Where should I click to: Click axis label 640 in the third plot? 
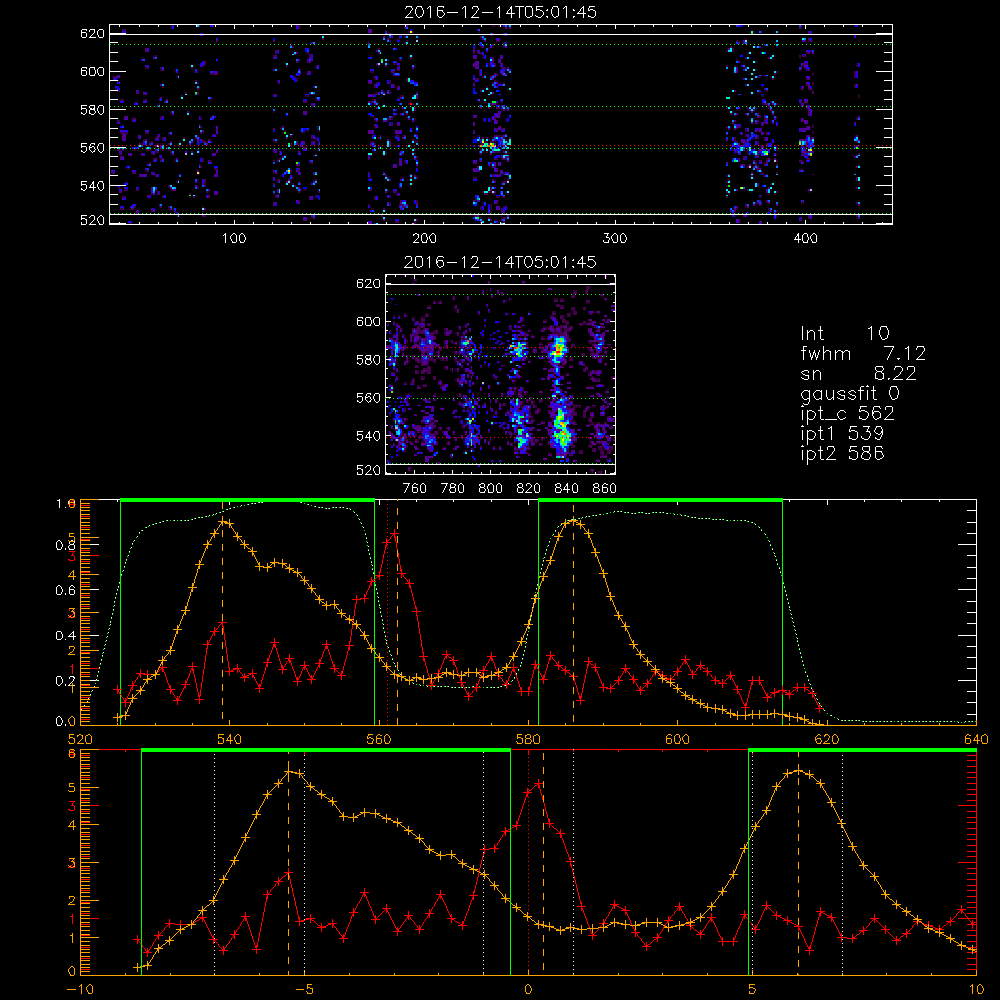click(x=976, y=740)
